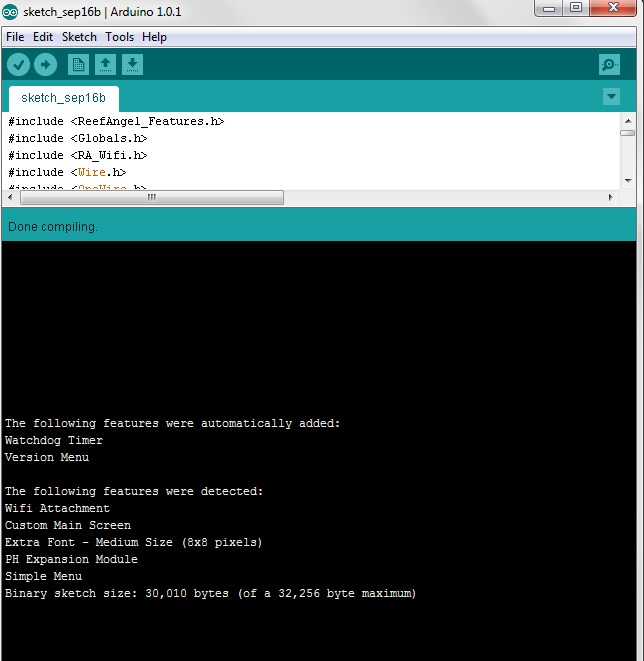
Task: Click the Arduino logo in title bar
Action: coord(10,12)
